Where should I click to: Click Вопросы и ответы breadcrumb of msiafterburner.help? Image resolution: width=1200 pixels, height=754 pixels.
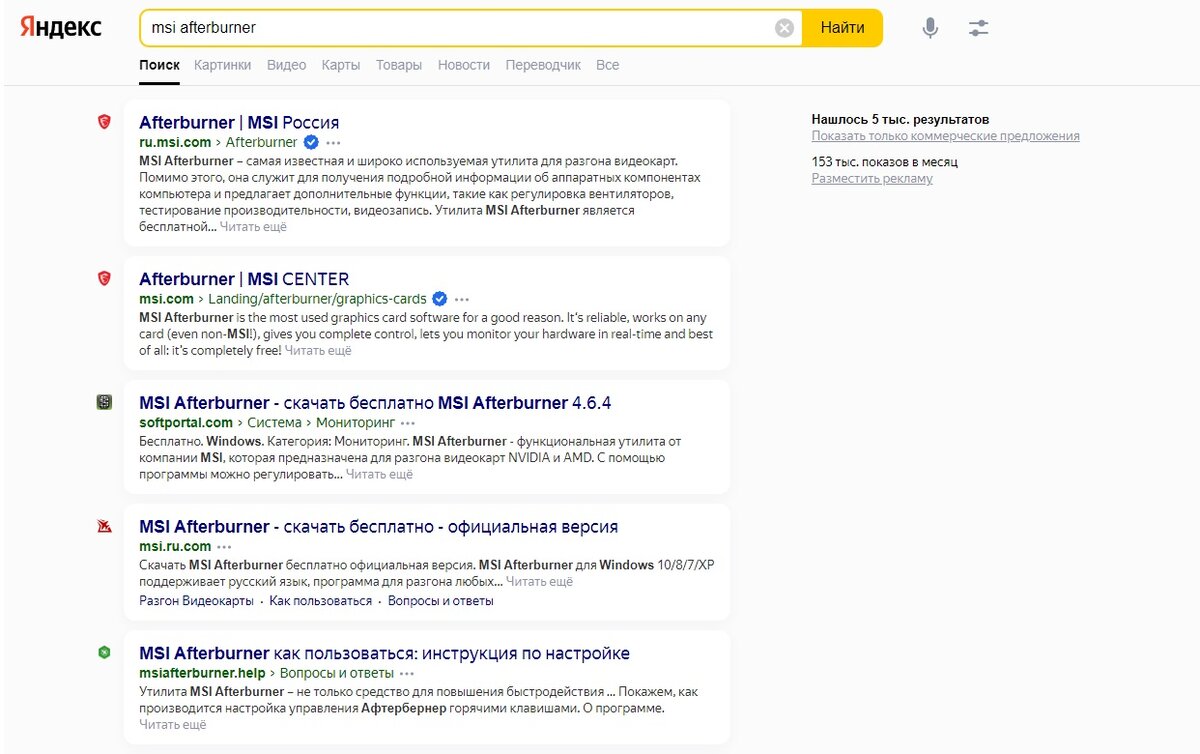[x=337, y=674]
